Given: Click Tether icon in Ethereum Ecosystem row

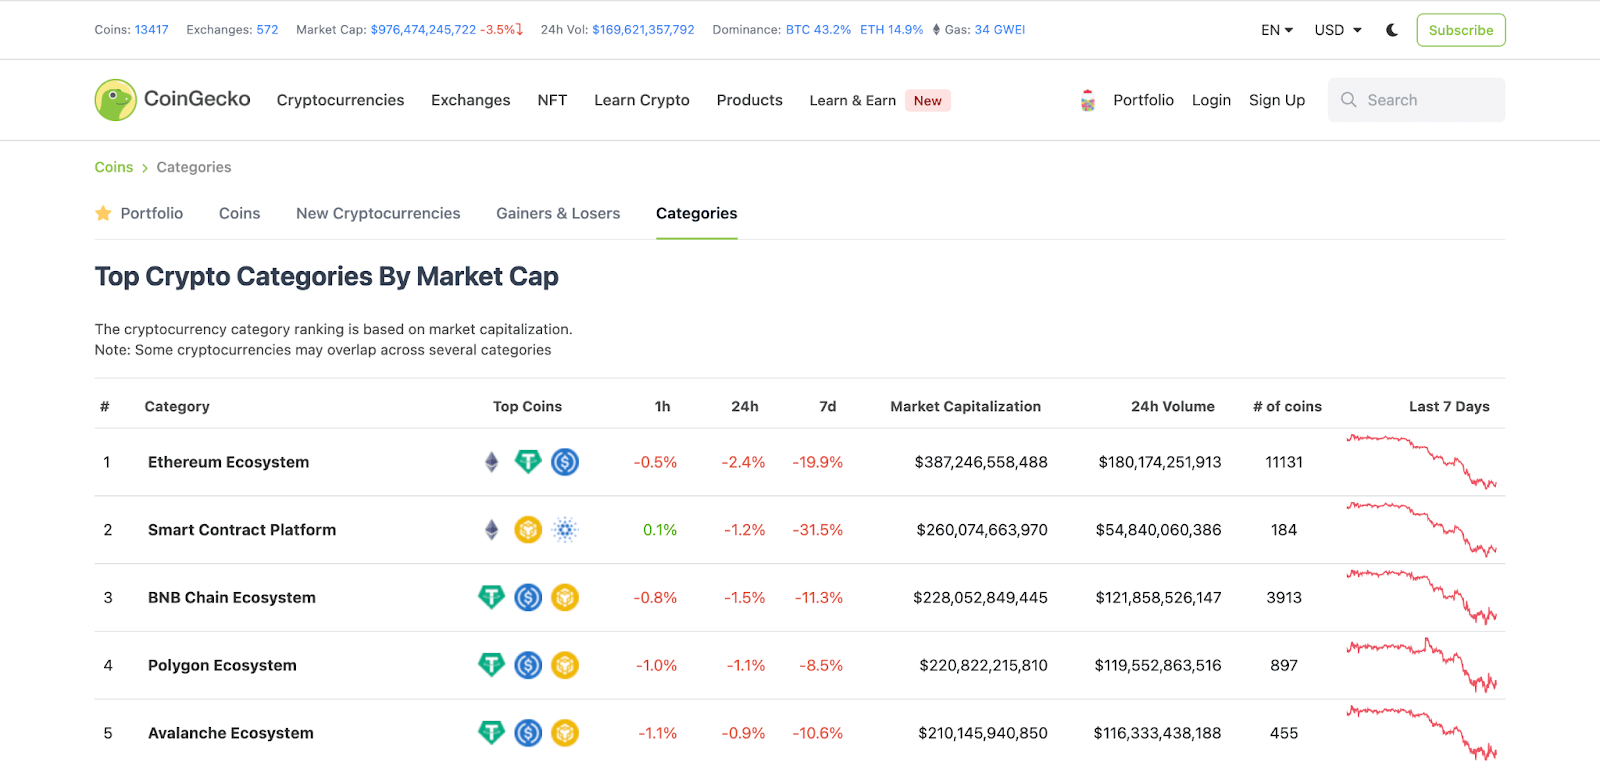Looking at the screenshot, I should [528, 462].
